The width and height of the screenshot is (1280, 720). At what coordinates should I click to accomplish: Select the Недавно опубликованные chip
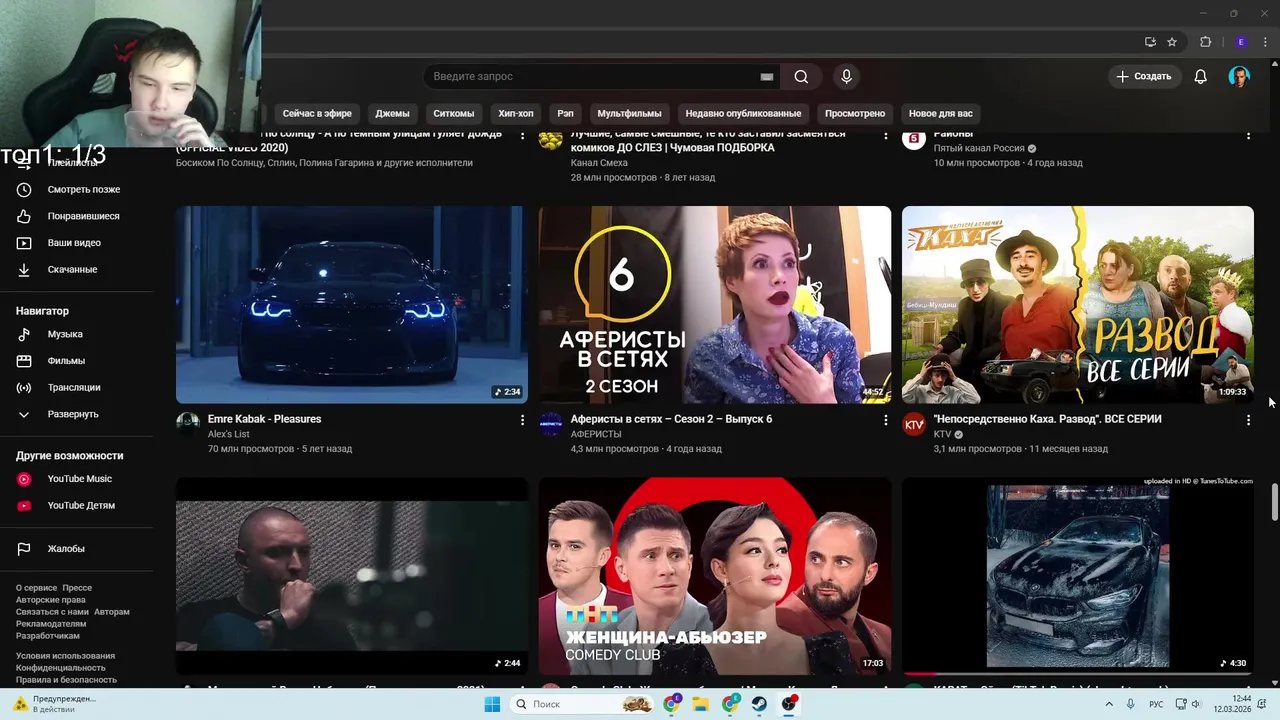(743, 114)
